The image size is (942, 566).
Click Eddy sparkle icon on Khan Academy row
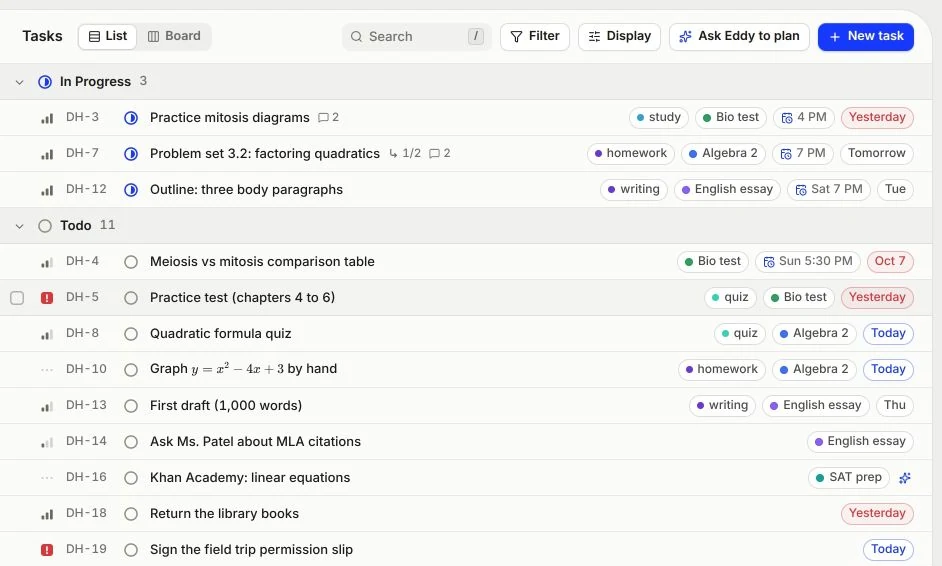click(x=905, y=478)
